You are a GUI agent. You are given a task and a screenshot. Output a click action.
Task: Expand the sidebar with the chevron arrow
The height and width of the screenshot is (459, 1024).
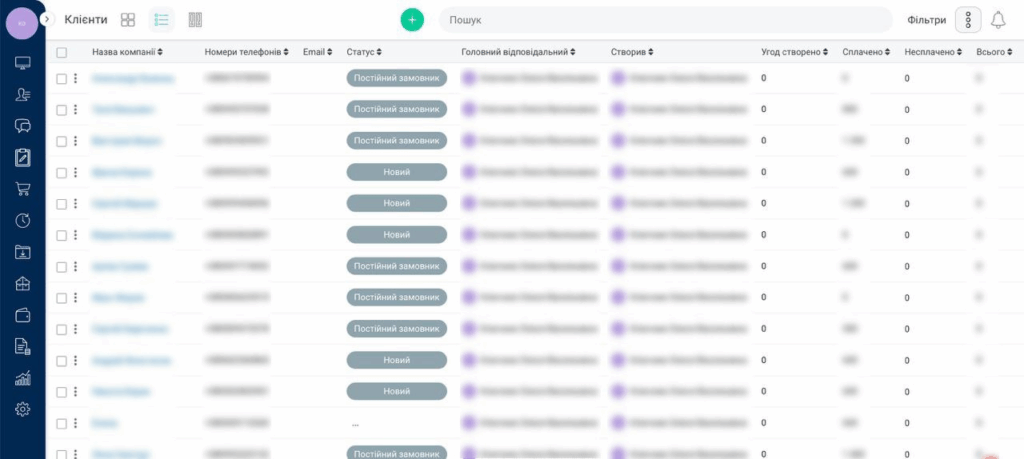pos(46,19)
